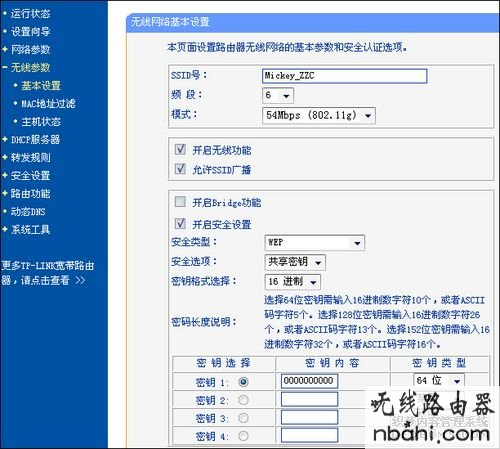Click the 密钥类型 column header
This screenshot has height=449, width=500.
point(439,363)
